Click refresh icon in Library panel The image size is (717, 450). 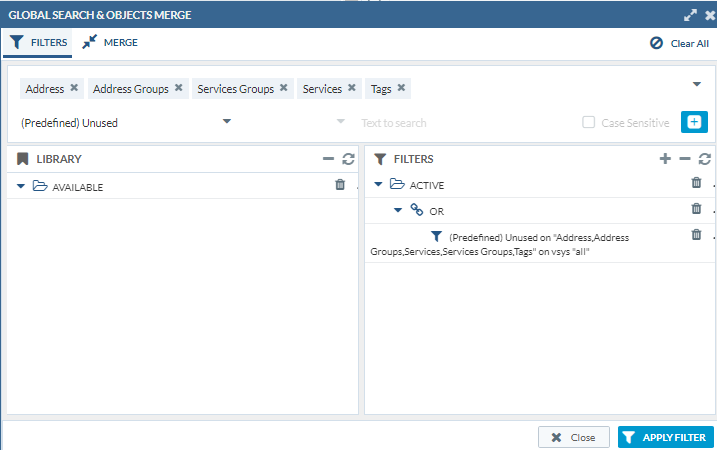pos(348,159)
